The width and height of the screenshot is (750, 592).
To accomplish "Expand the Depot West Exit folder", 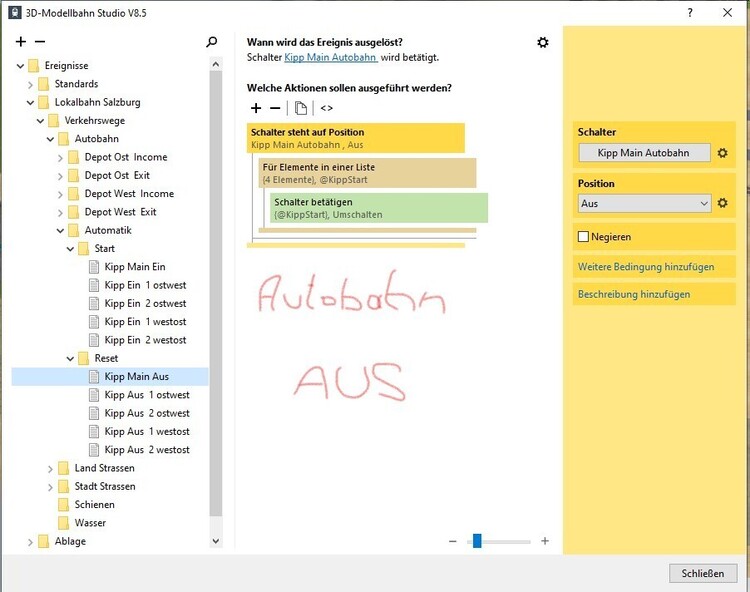I will (x=60, y=212).
